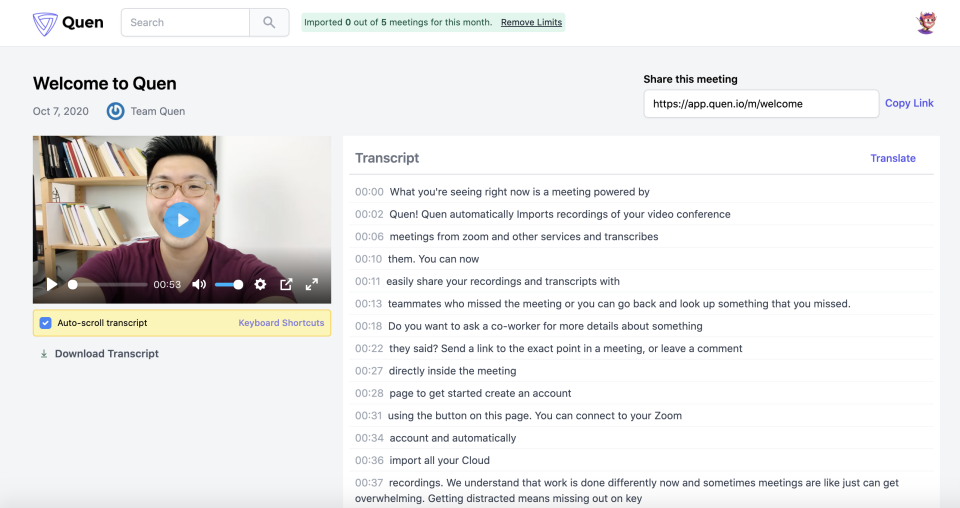Image resolution: width=960 pixels, height=508 pixels.
Task: Click the Quen brand name
Action: click(83, 23)
